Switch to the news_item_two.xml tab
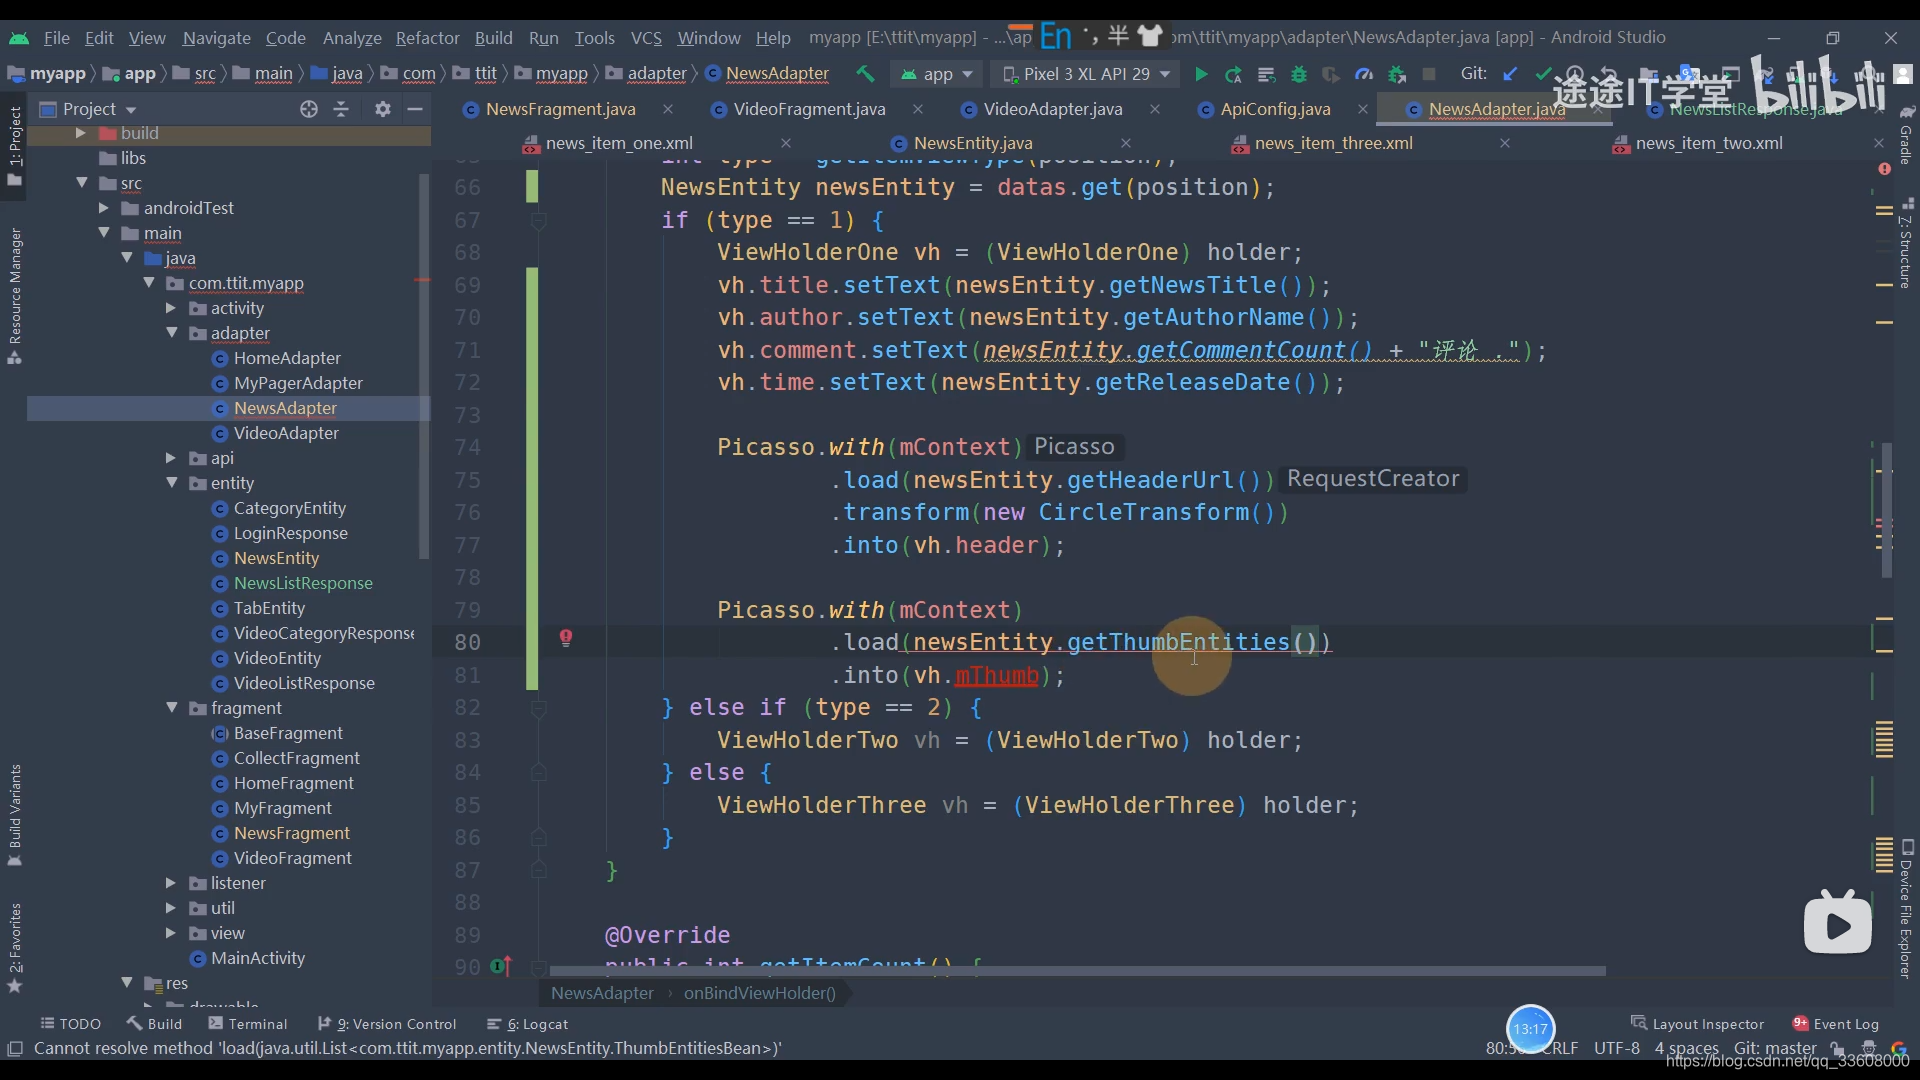This screenshot has width=1920, height=1080. 1709,143
